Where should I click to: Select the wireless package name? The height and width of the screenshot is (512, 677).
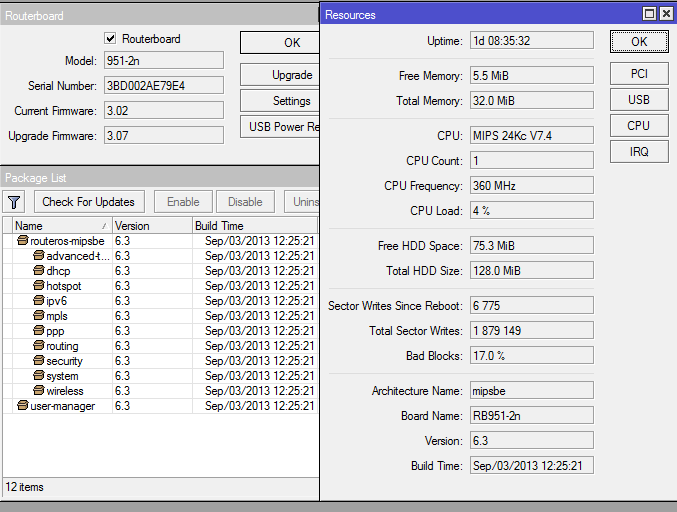(65, 391)
